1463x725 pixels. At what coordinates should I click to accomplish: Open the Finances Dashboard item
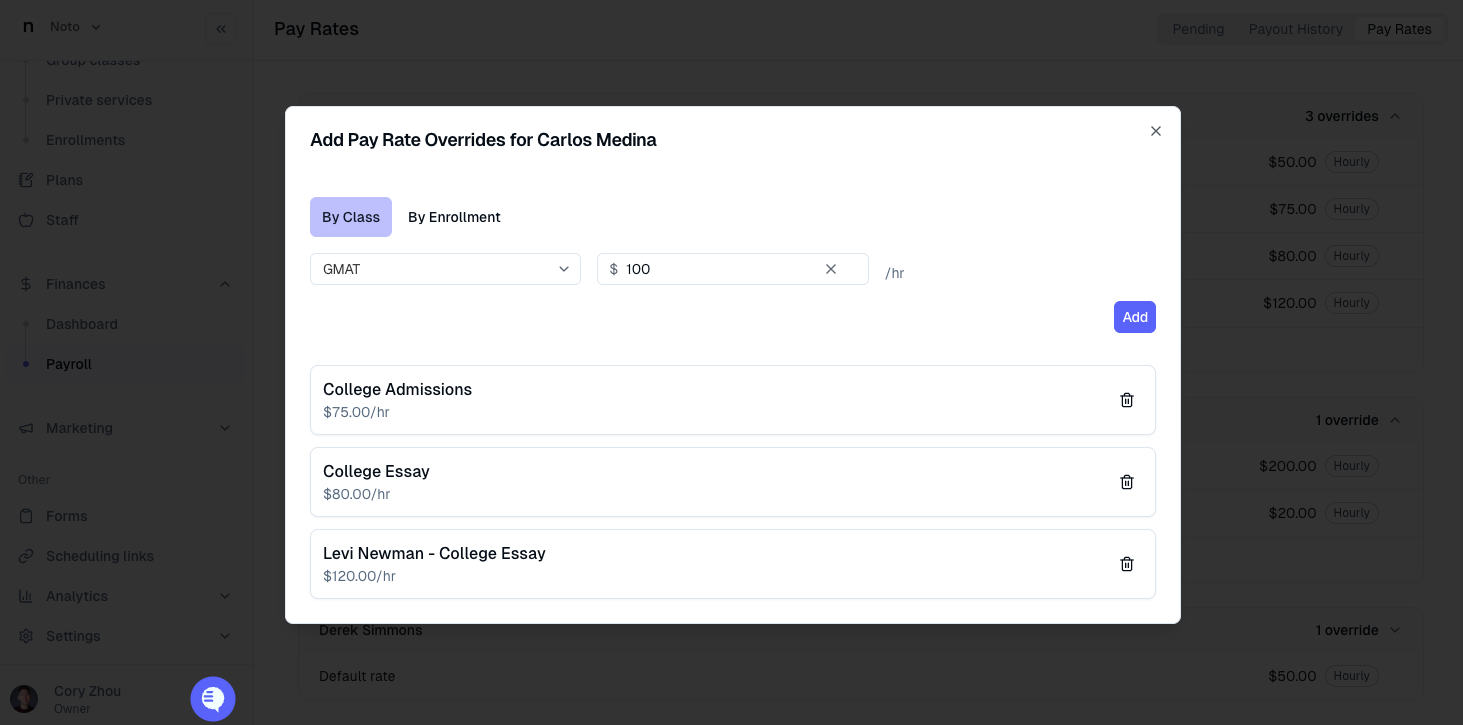(82, 324)
